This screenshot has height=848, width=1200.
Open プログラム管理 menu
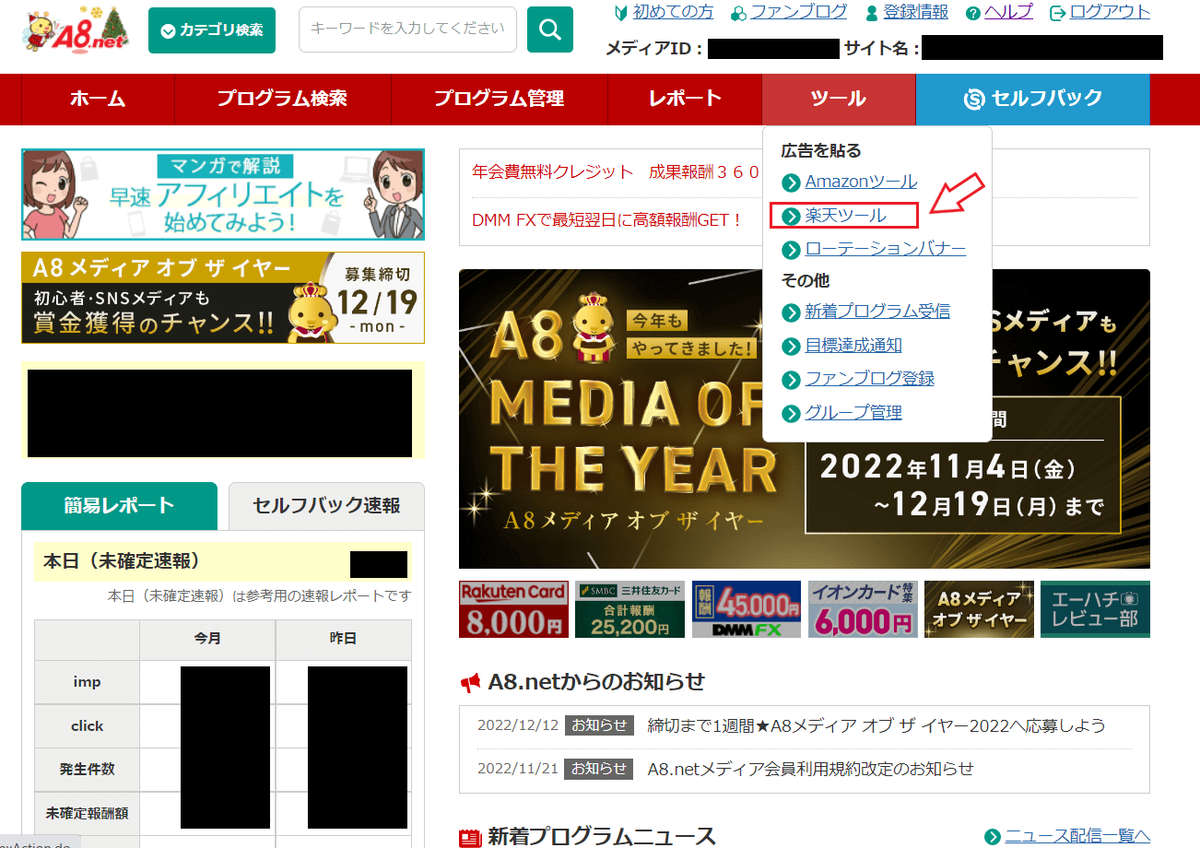pos(499,98)
